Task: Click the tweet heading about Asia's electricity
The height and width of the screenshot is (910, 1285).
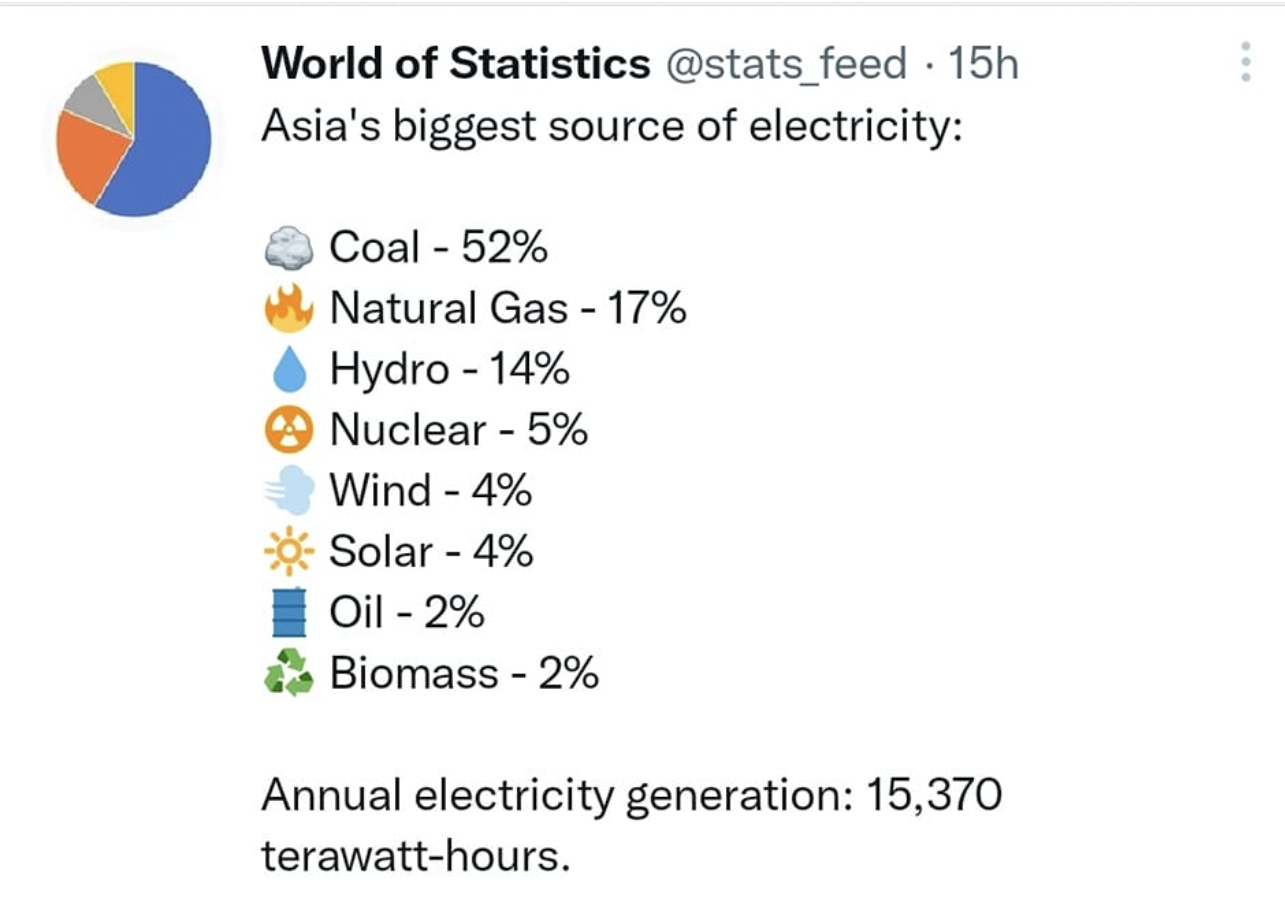Action: (x=611, y=128)
